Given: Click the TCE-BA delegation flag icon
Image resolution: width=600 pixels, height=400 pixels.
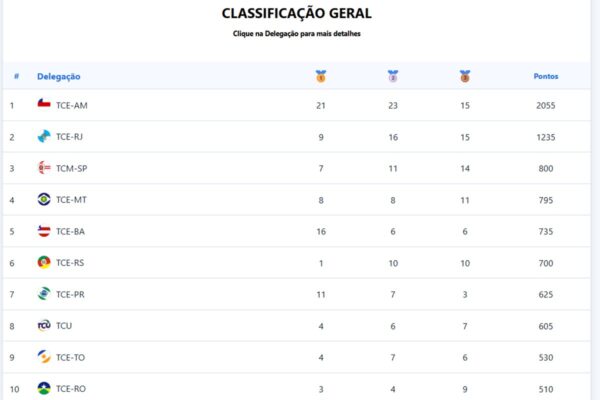Looking at the screenshot, I should tap(44, 231).
